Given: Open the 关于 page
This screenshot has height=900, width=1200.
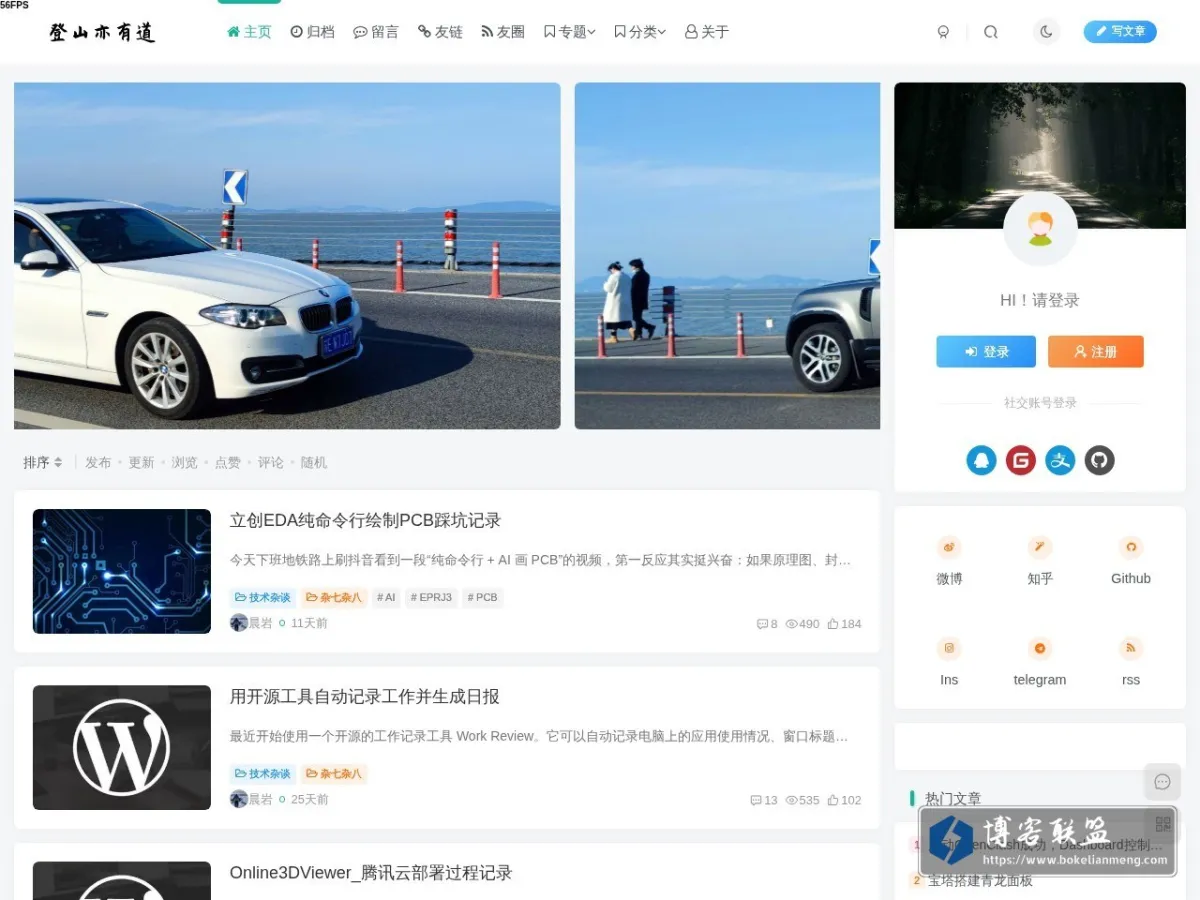Looking at the screenshot, I should [707, 32].
